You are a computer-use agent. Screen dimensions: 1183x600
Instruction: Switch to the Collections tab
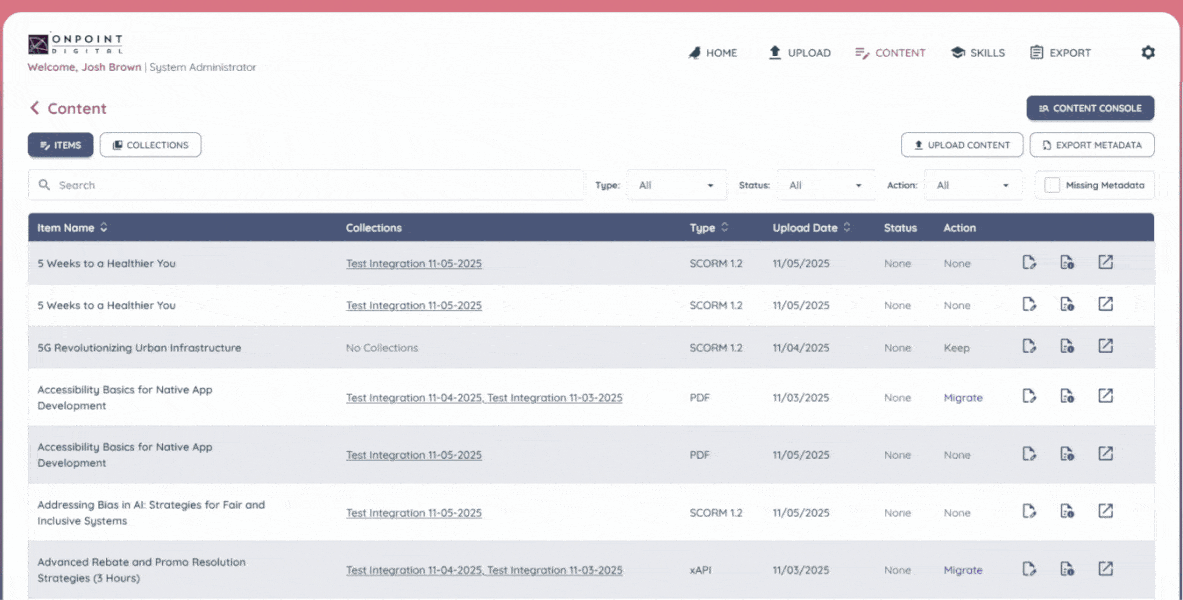click(x=150, y=145)
